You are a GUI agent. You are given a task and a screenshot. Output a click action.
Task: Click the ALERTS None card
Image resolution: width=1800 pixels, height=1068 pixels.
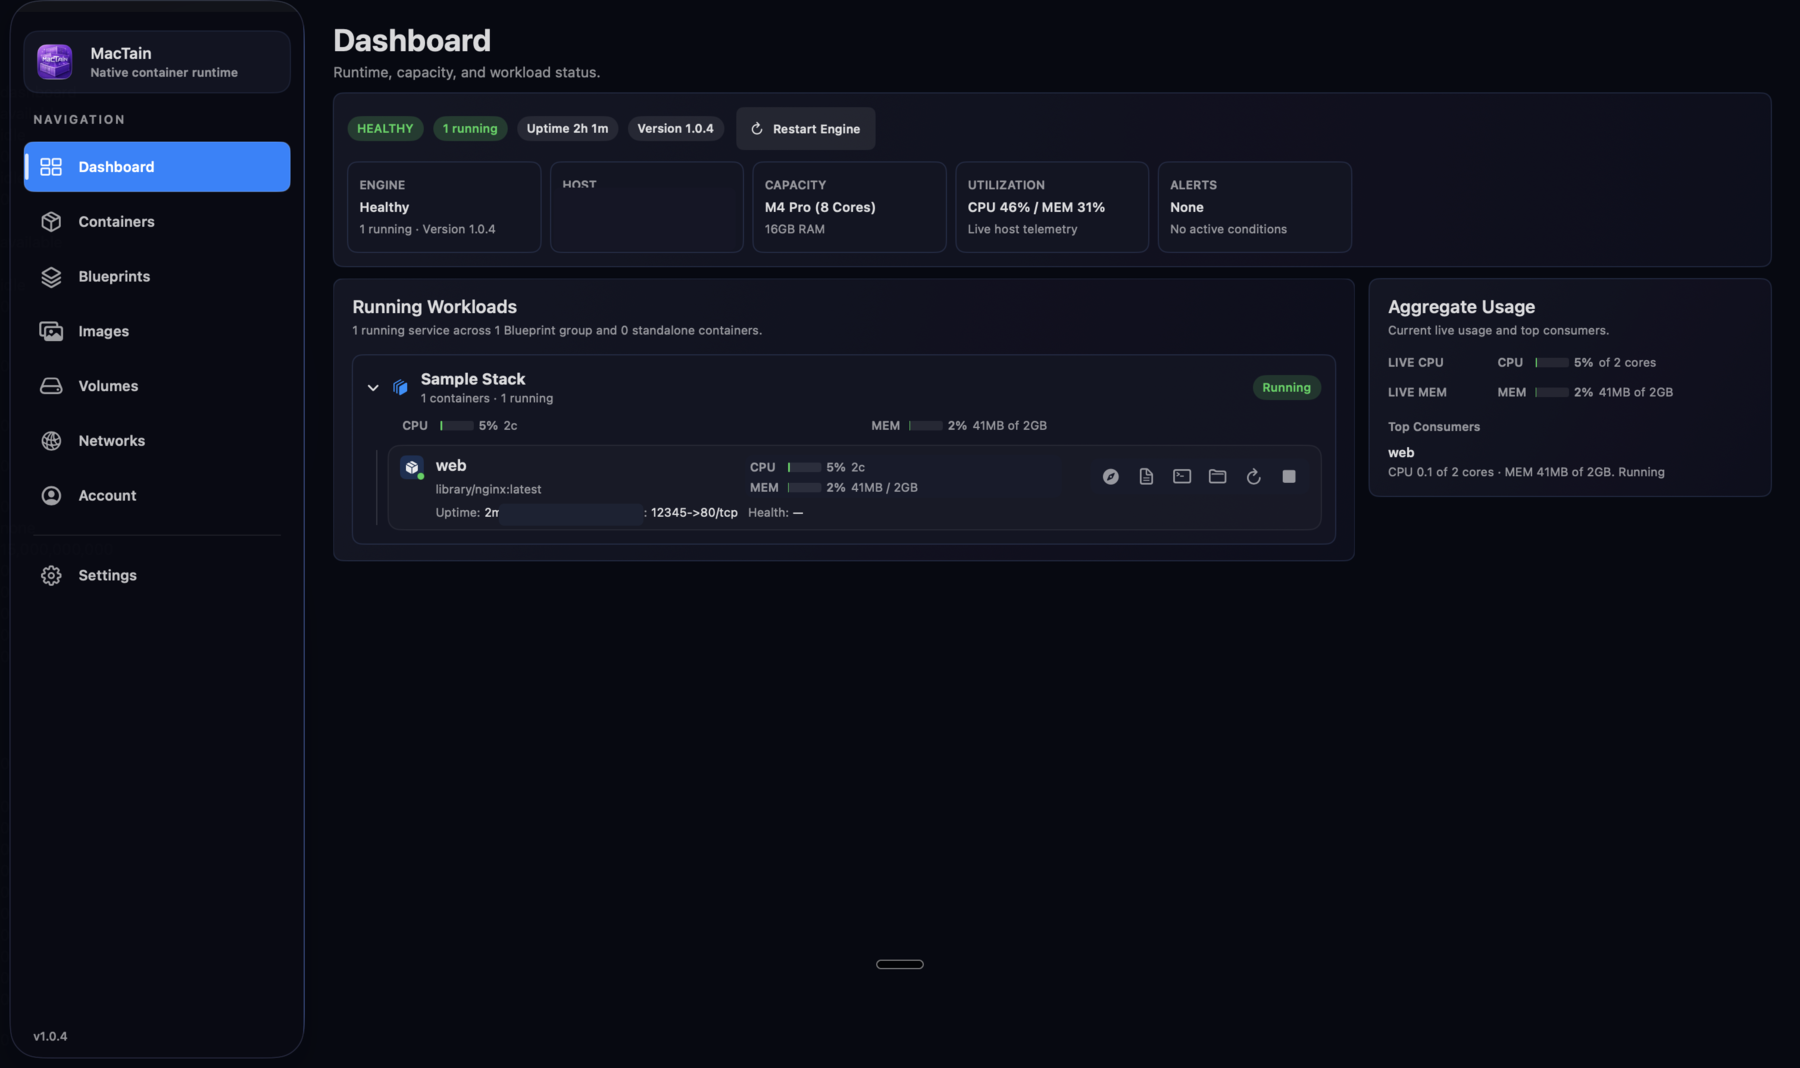click(1255, 207)
